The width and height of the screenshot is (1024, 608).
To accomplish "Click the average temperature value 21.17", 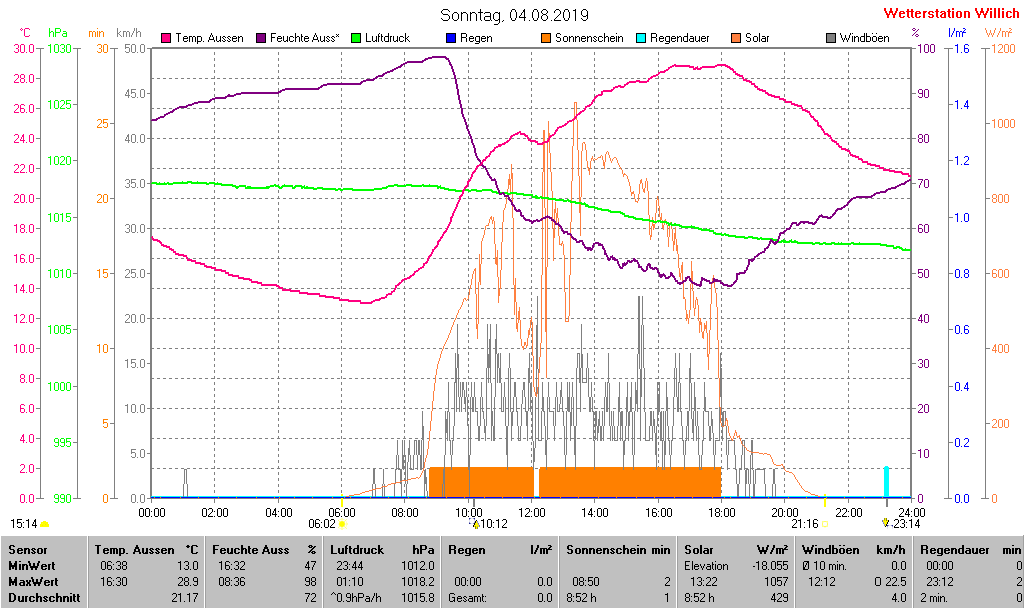I will pyautogui.click(x=184, y=597).
